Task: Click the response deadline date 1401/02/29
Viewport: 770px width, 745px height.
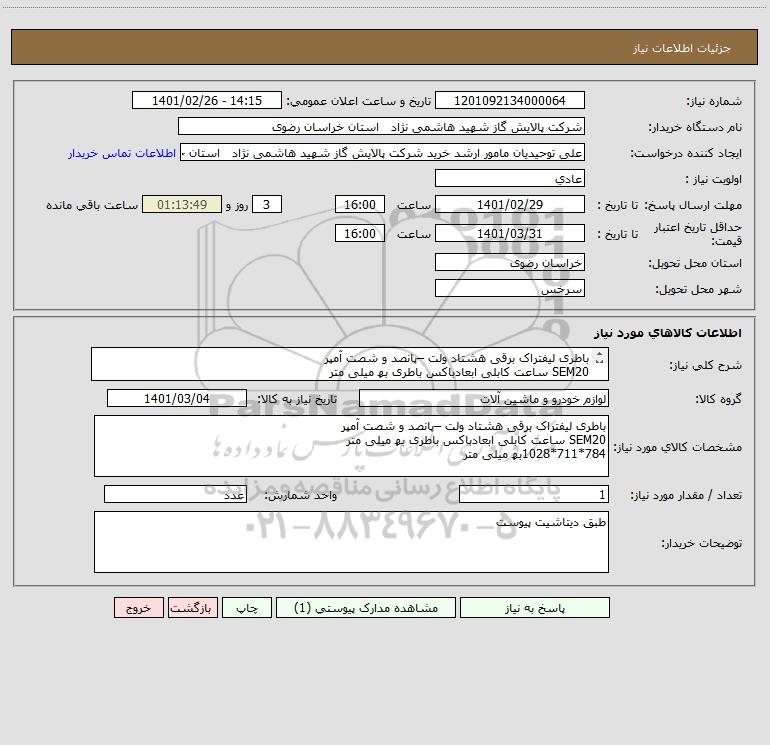Action: coord(510,204)
